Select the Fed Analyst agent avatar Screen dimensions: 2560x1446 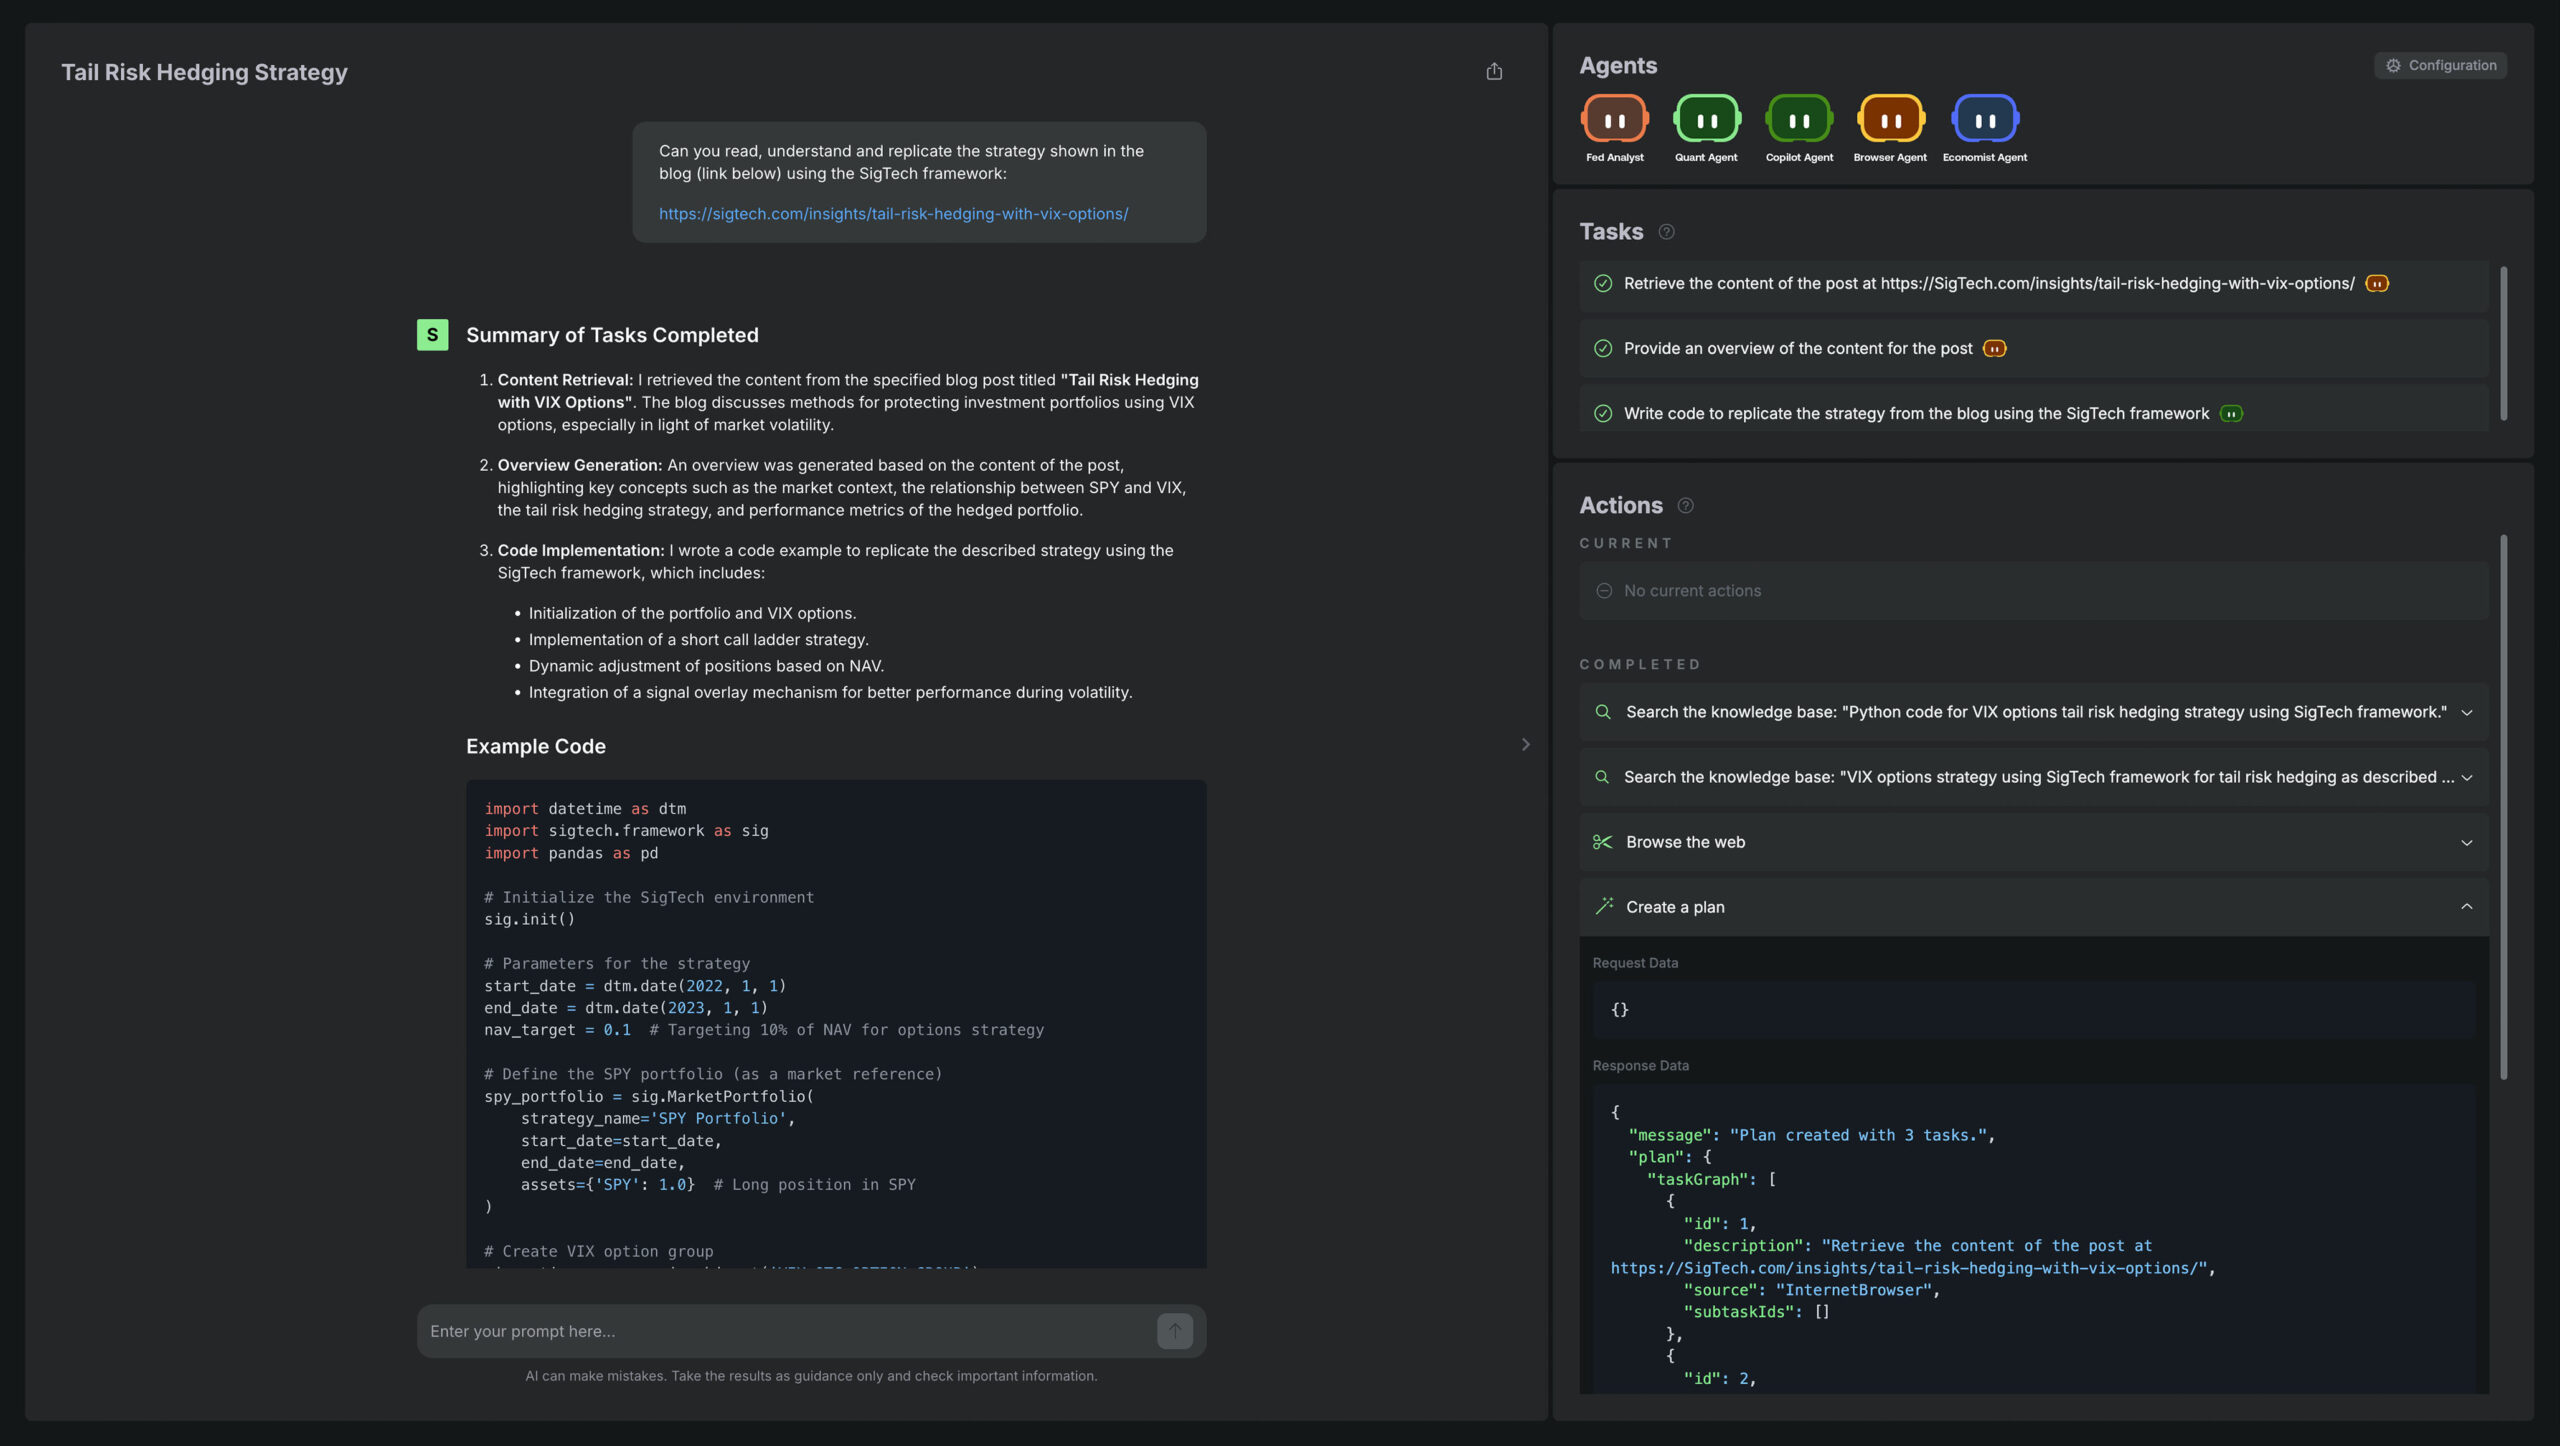point(1614,119)
